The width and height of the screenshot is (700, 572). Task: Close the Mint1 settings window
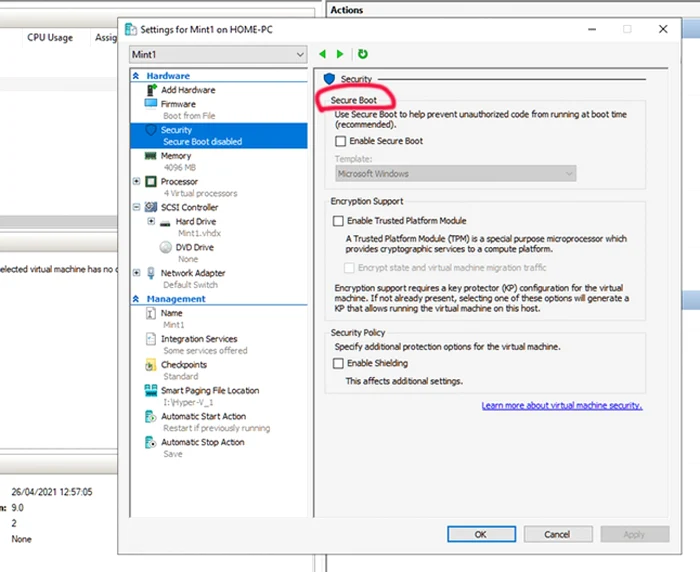(663, 29)
